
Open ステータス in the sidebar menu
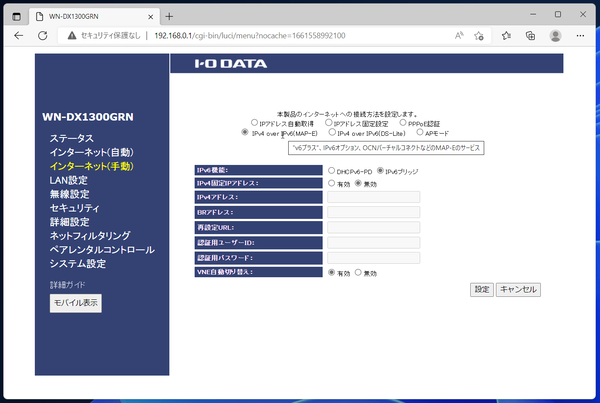click(x=71, y=138)
